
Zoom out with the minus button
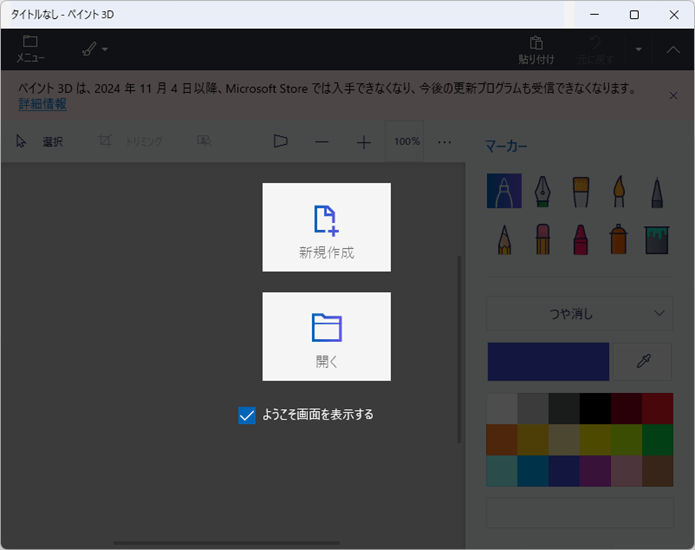click(x=322, y=142)
